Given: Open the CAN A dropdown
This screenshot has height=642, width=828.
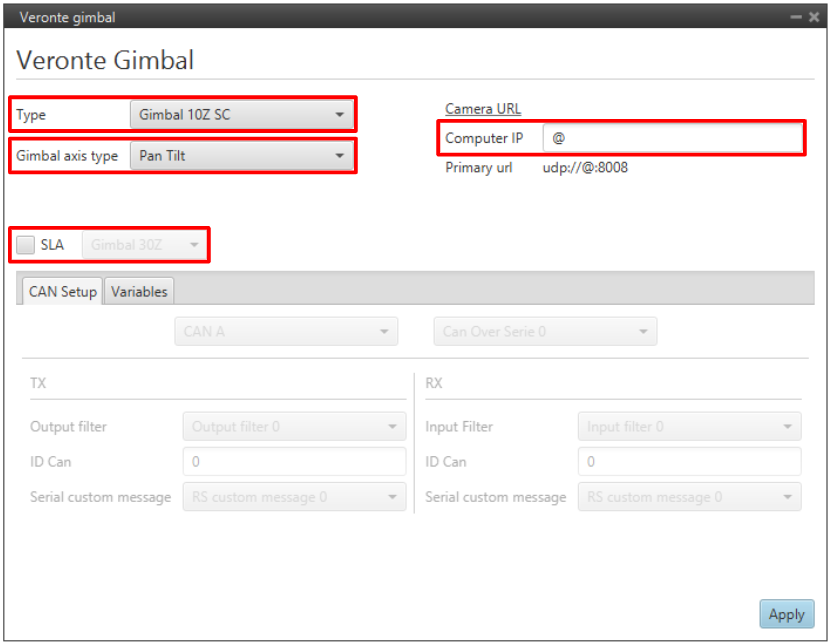Looking at the screenshot, I should pos(285,331).
